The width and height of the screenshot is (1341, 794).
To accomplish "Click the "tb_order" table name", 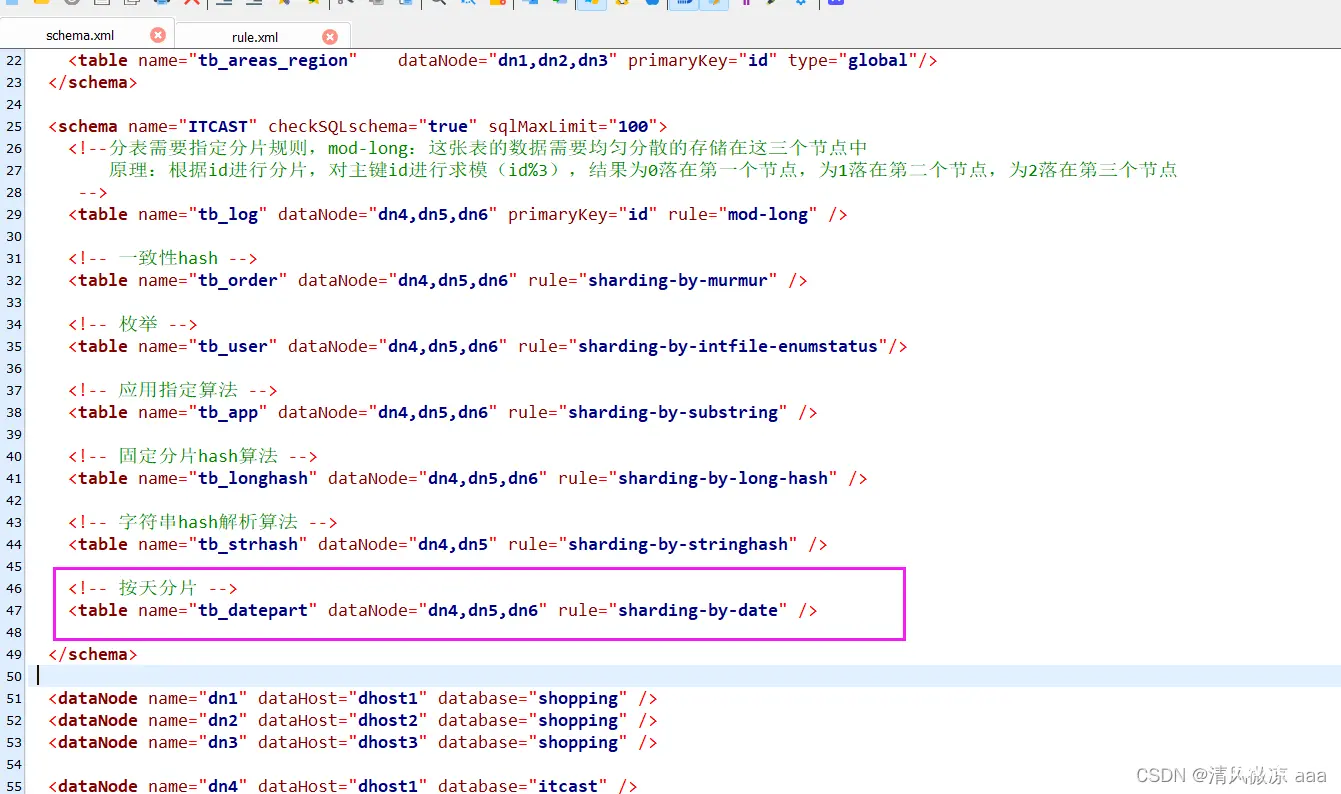I will 238,280.
